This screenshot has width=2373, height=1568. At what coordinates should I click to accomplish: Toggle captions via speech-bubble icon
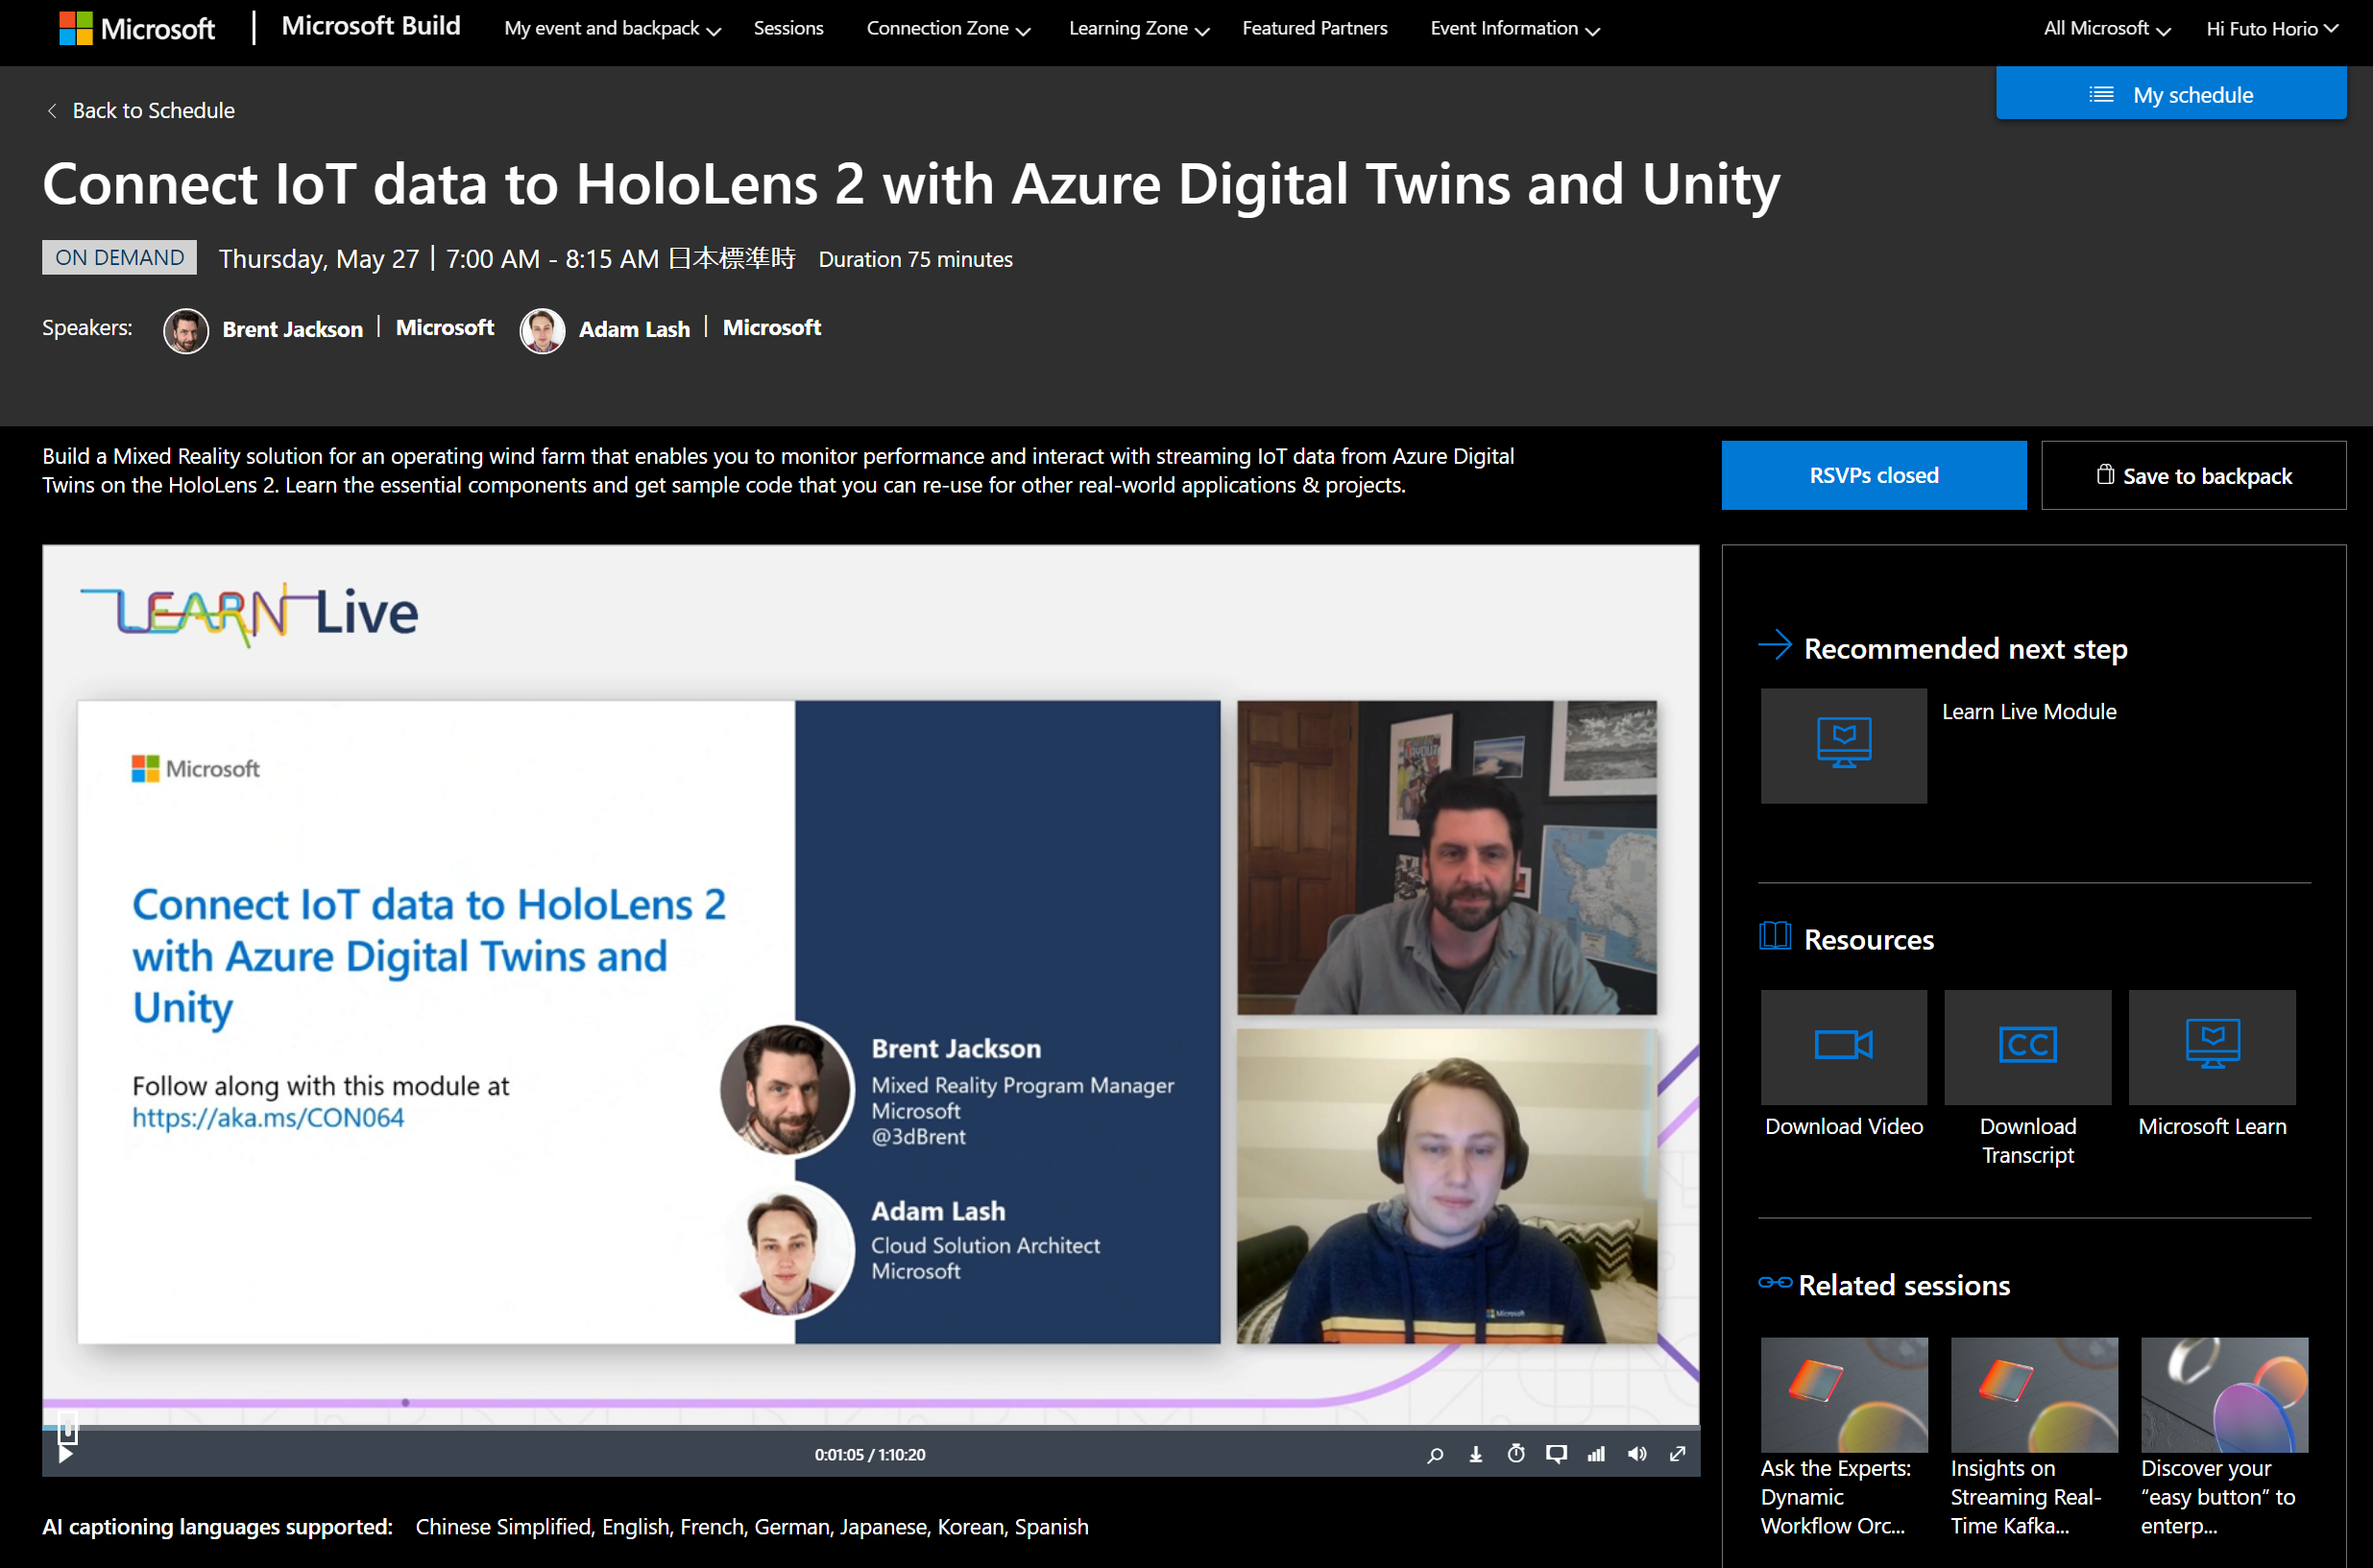1556,1455
